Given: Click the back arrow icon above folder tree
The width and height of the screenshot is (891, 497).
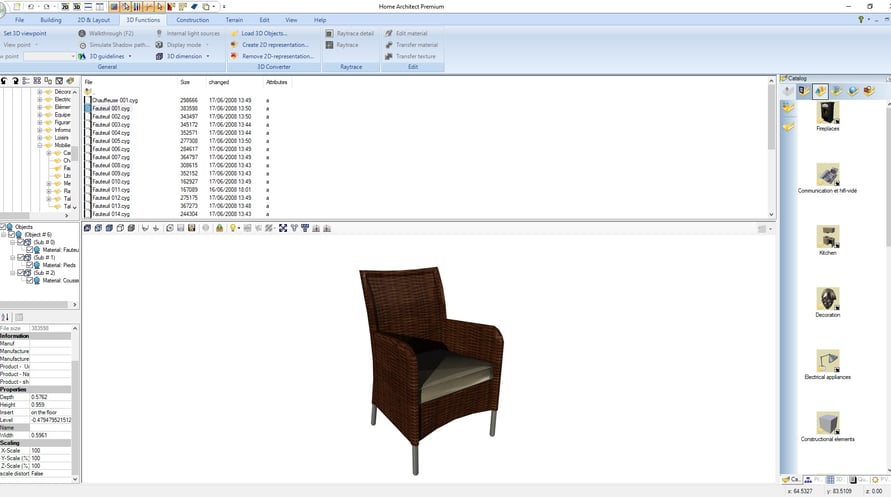Looking at the screenshot, I should pyautogui.click(x=4, y=81).
